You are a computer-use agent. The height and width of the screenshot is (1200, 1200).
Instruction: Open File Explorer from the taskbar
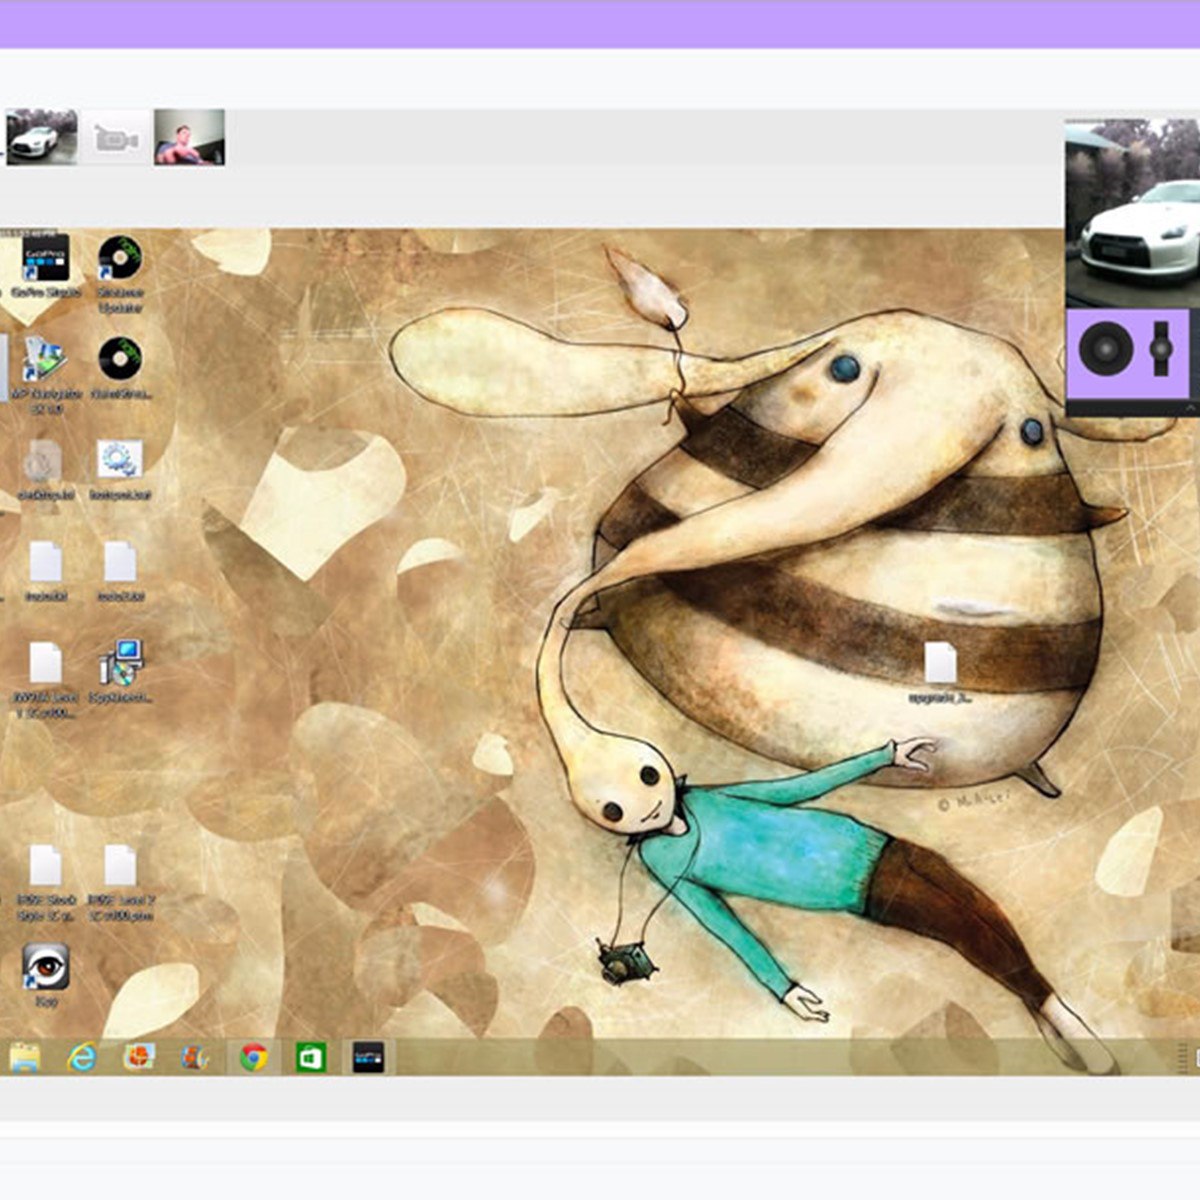tap(25, 1057)
